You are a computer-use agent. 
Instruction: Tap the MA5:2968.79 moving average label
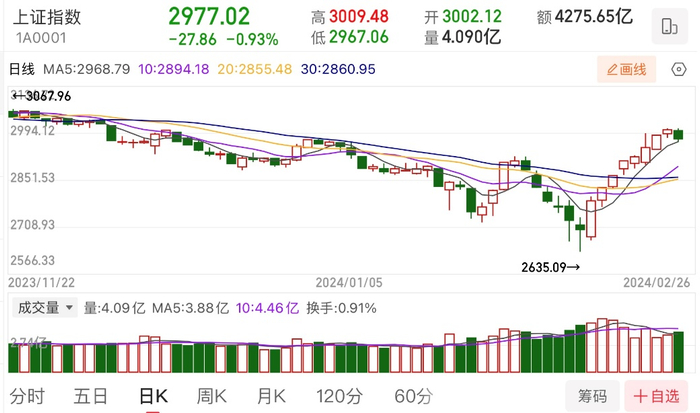click(87, 69)
